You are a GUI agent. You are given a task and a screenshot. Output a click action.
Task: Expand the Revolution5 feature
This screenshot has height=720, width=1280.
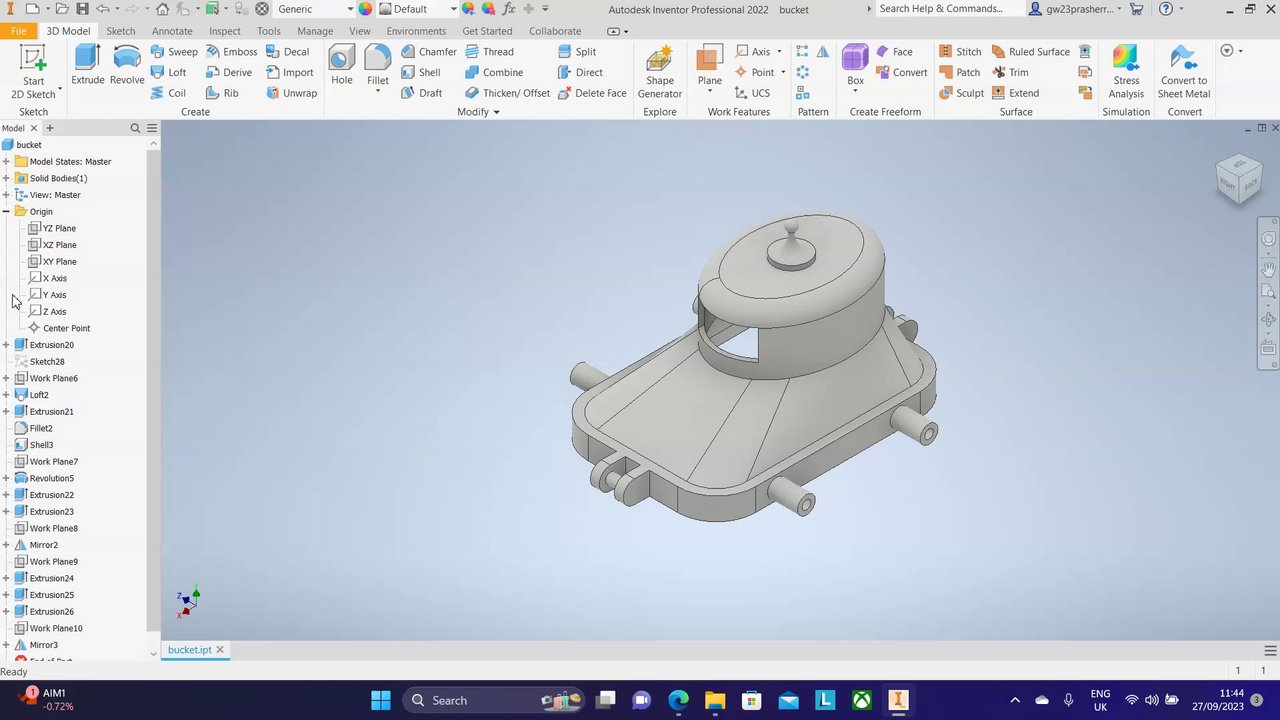(x=6, y=478)
